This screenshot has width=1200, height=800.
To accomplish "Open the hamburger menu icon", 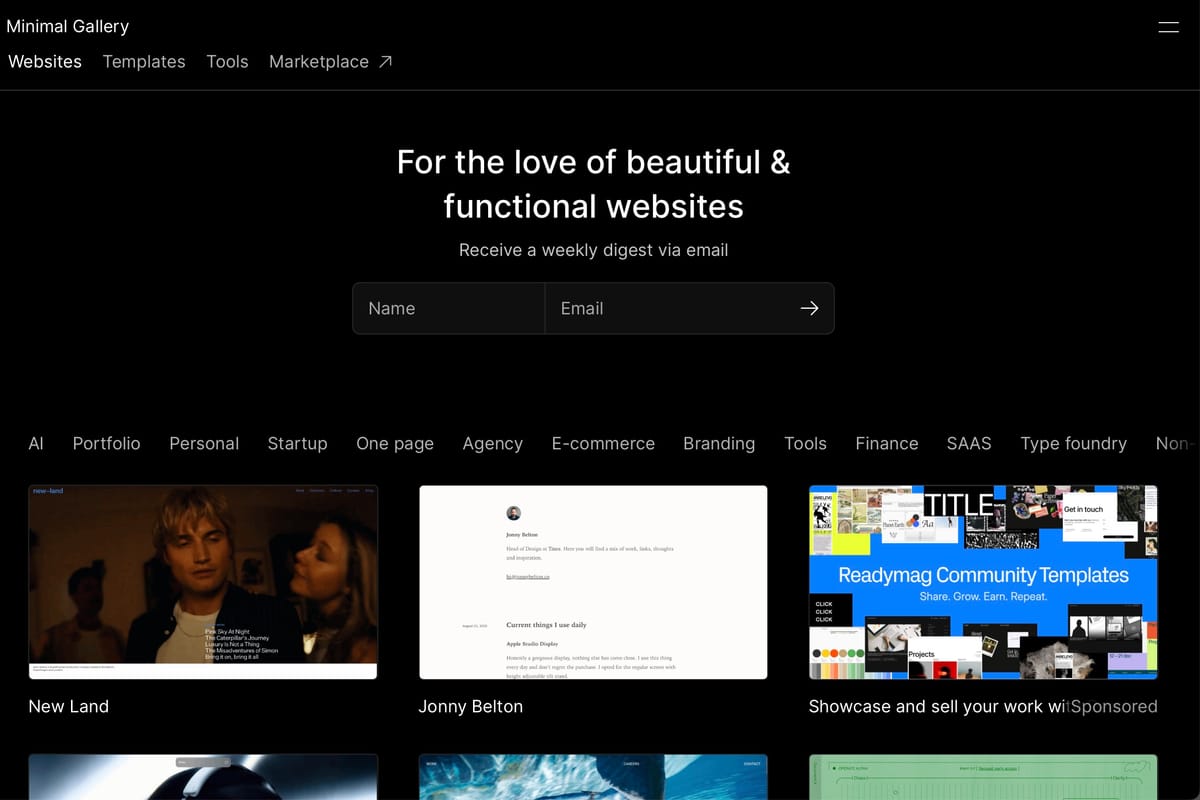I will 1168,27.
